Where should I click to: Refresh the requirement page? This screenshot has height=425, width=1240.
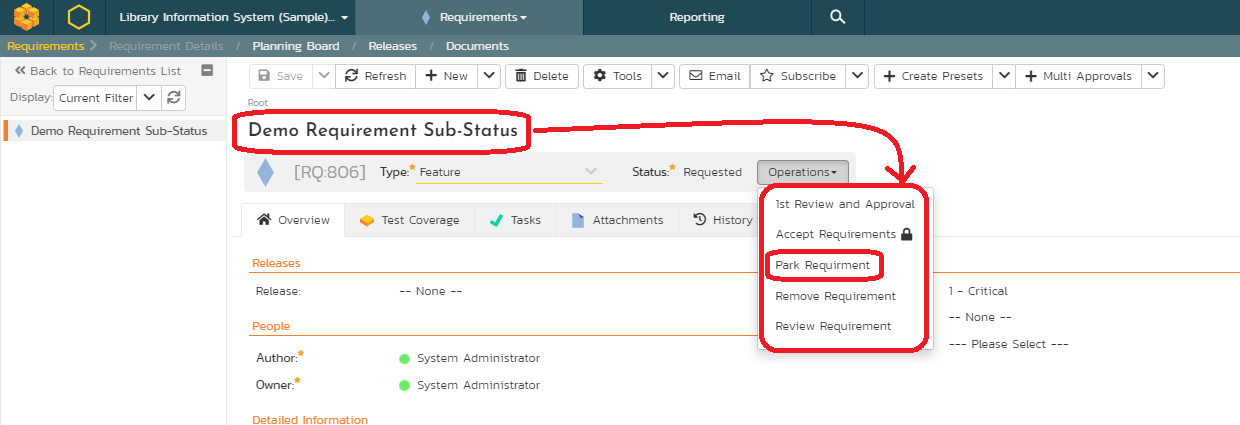click(376, 76)
